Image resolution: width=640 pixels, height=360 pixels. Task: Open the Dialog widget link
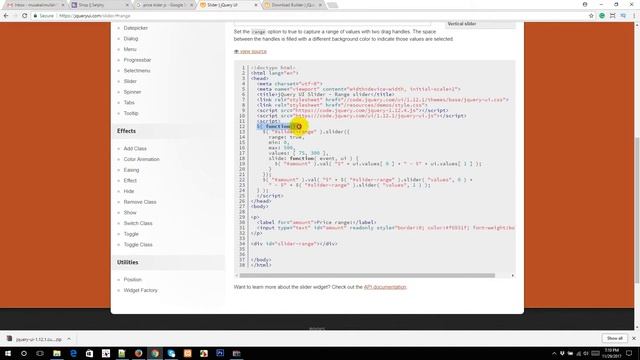131,38
